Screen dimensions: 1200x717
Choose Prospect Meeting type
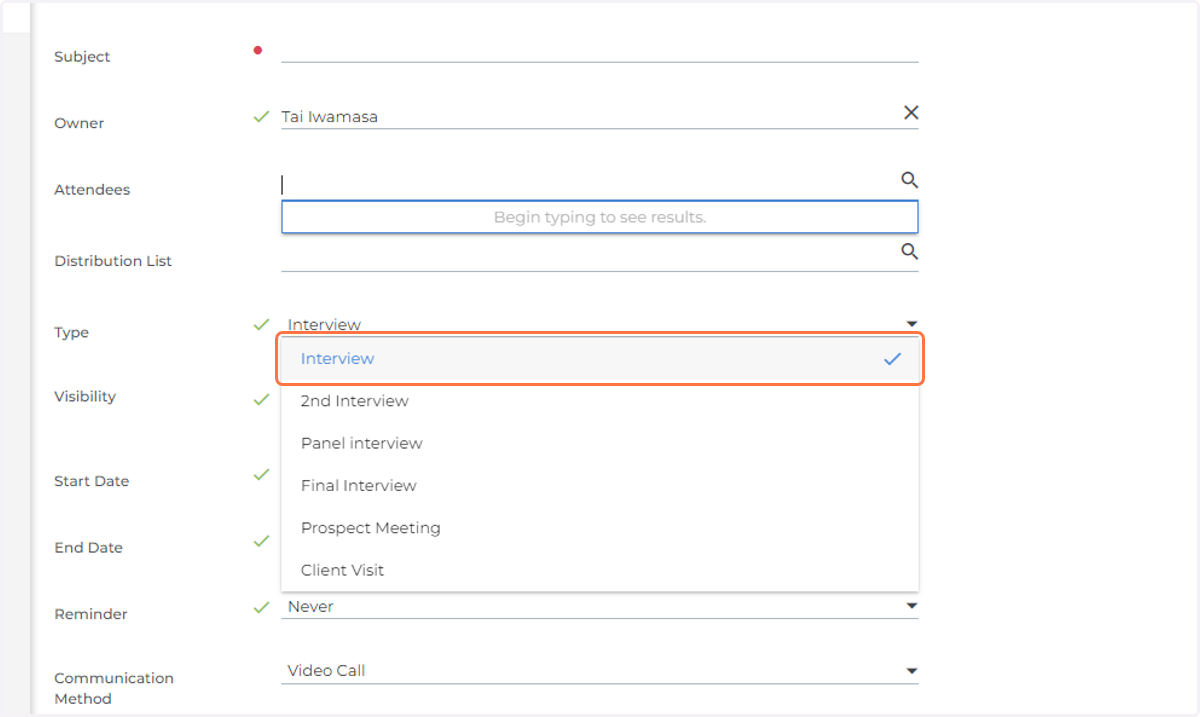[600, 527]
